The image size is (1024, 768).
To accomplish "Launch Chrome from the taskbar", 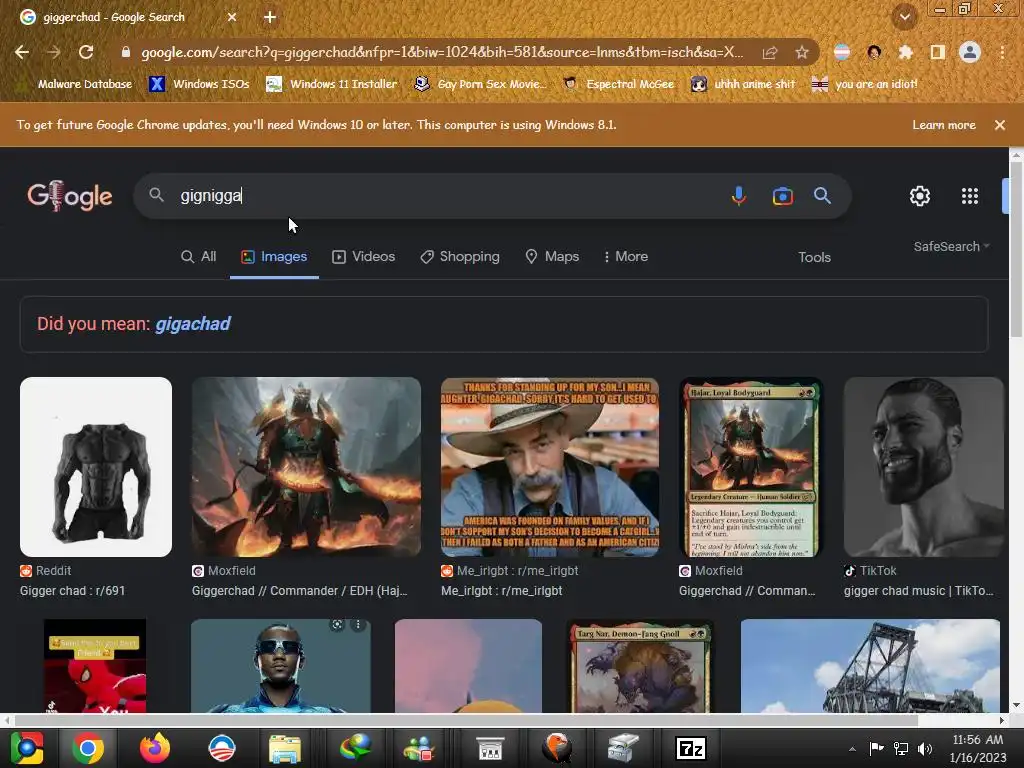I will (88, 748).
